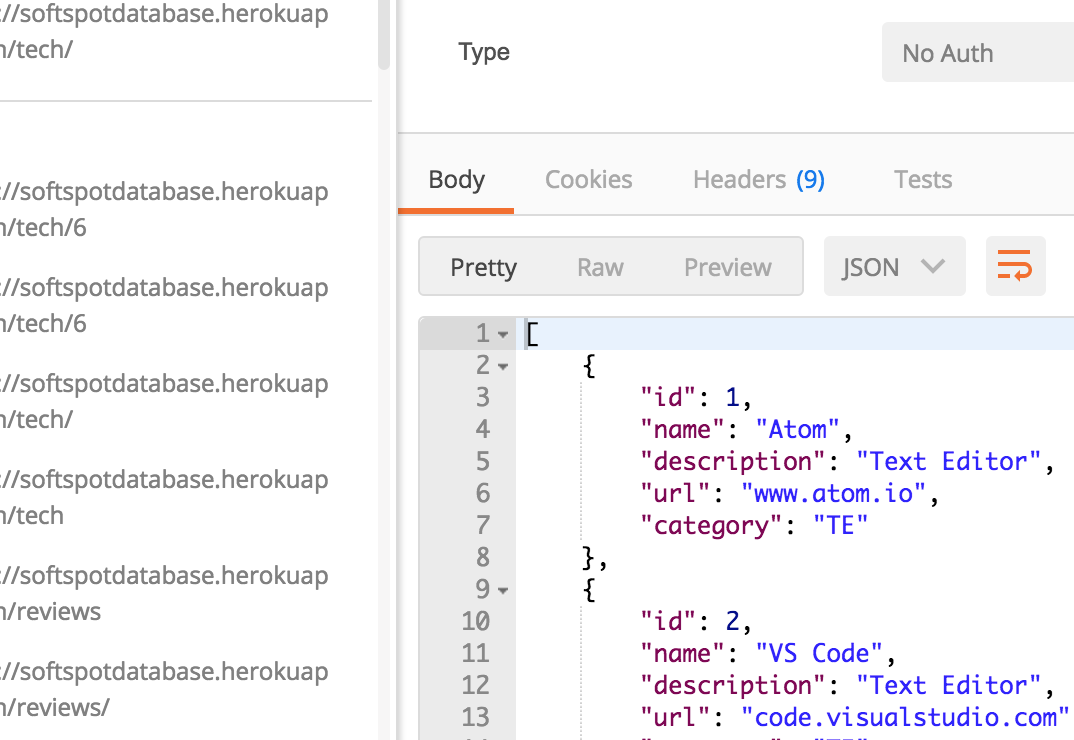Select the Preview view mode
Screen dimensions: 1074x740
click(x=727, y=267)
